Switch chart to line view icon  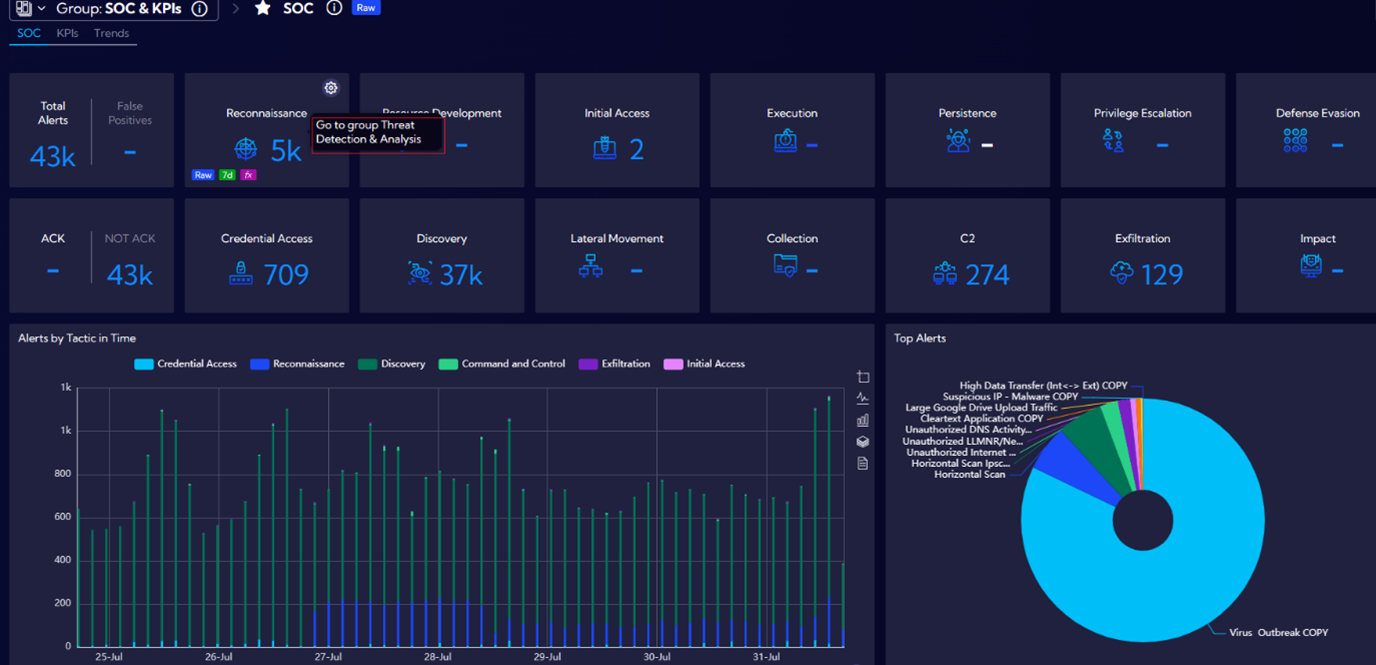coord(863,398)
